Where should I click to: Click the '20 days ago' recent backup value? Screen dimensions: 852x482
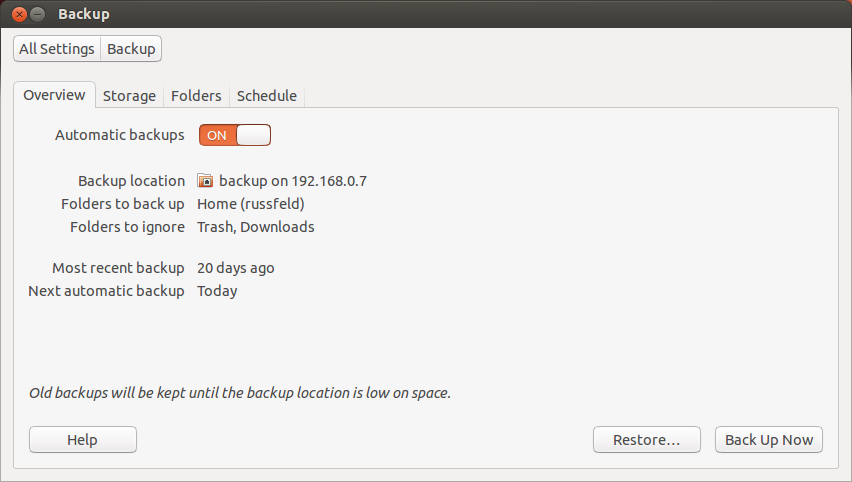coord(235,268)
